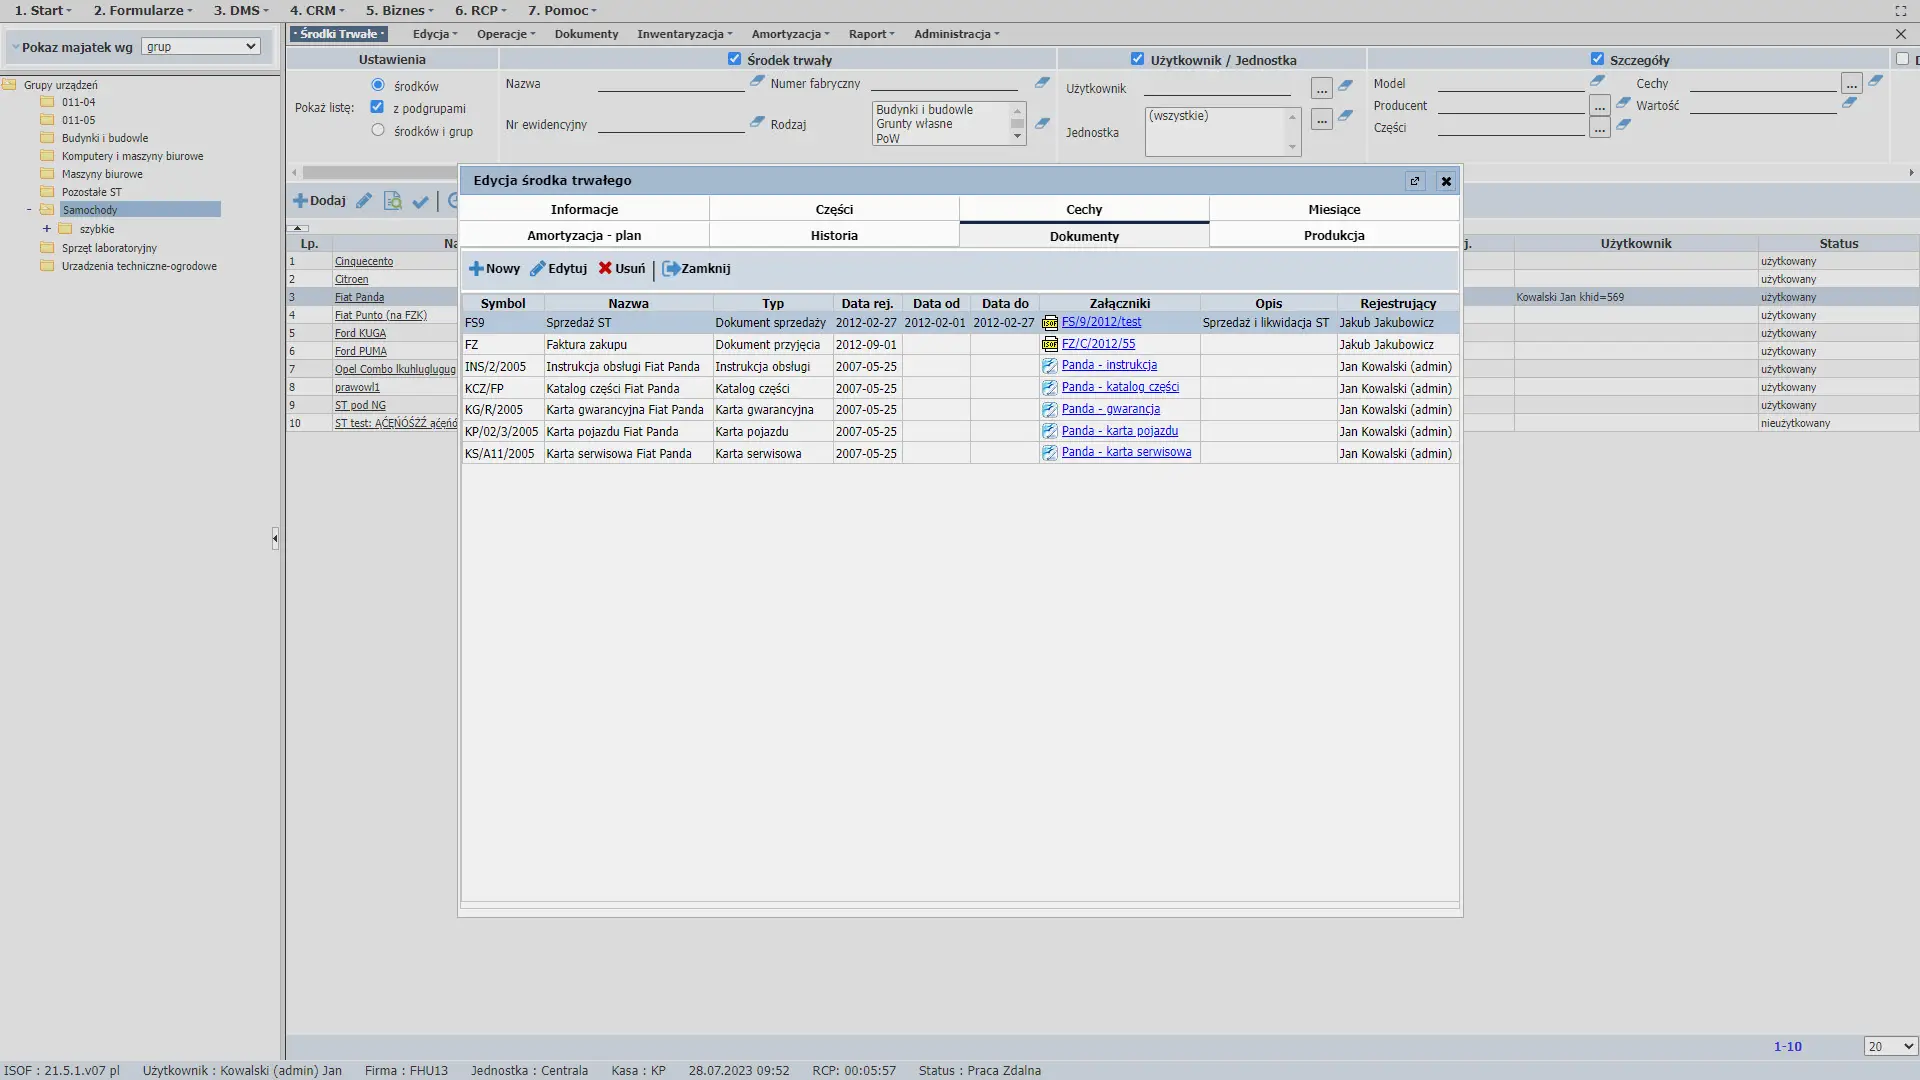Toggle the z podgrupami checkbox

(x=377, y=107)
